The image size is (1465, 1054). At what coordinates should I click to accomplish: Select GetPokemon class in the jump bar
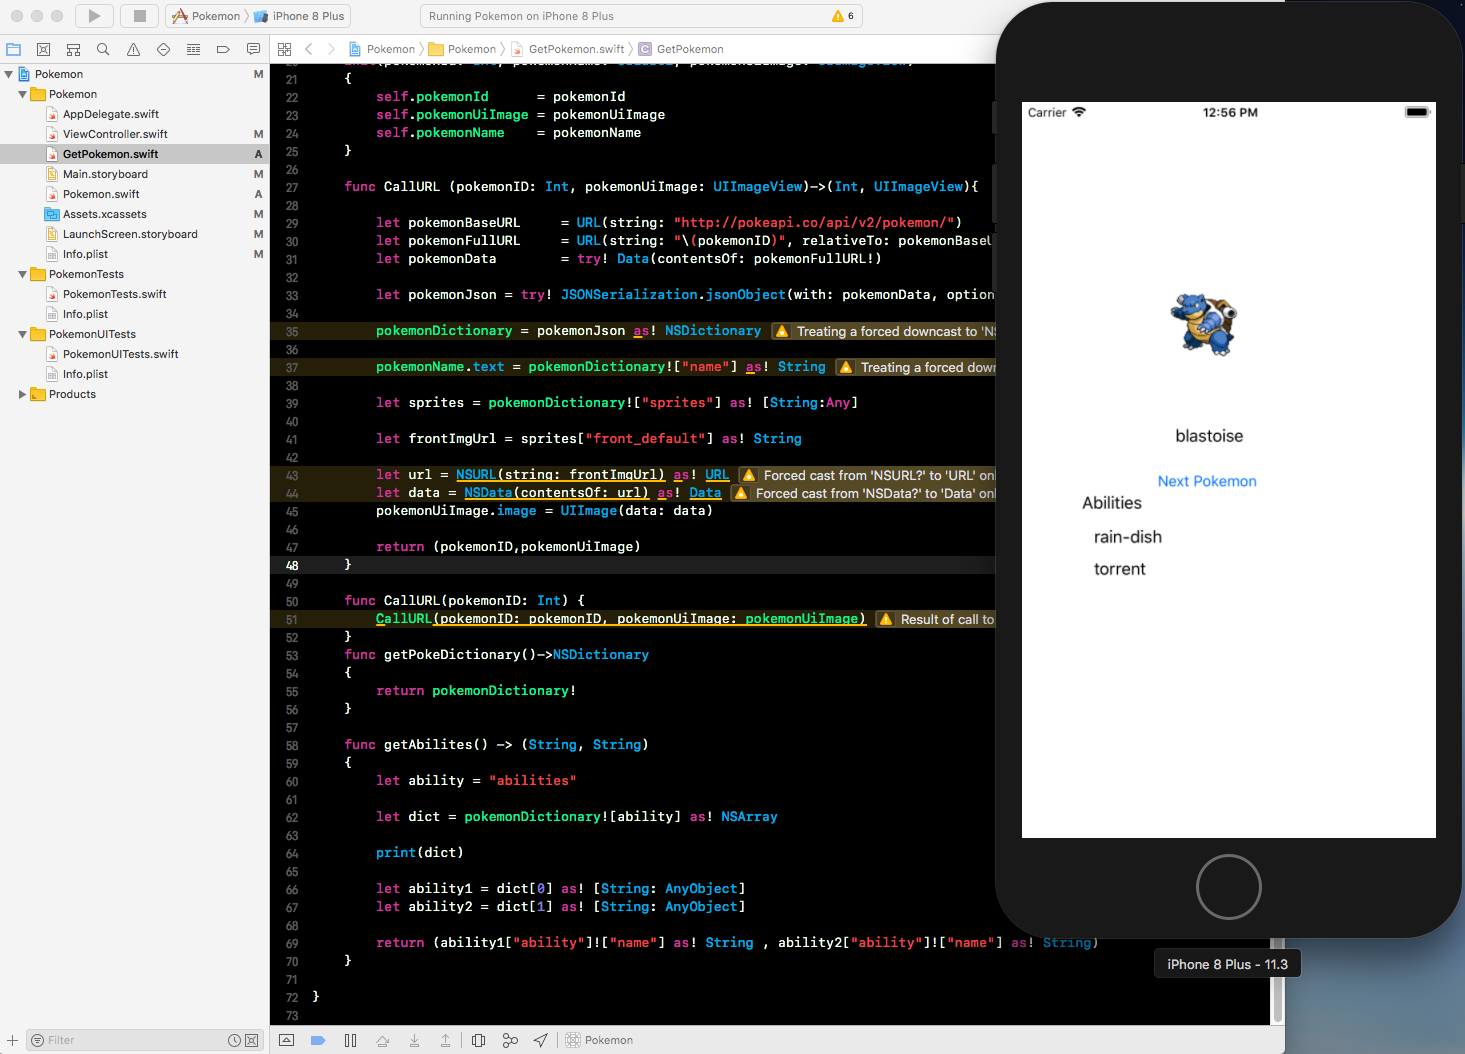(x=681, y=49)
